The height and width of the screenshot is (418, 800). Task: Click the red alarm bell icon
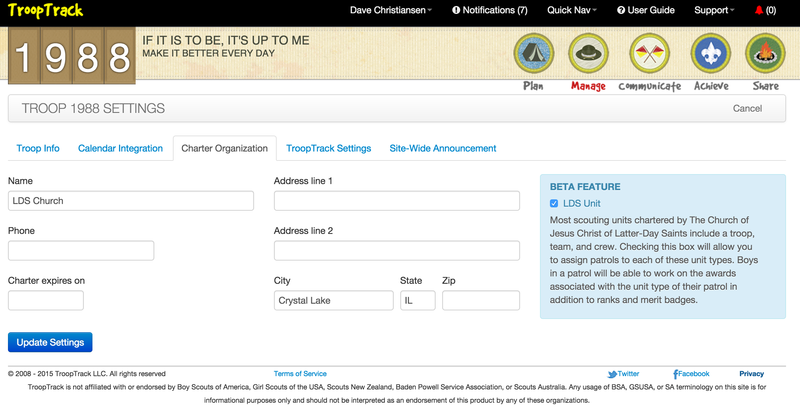point(759,10)
